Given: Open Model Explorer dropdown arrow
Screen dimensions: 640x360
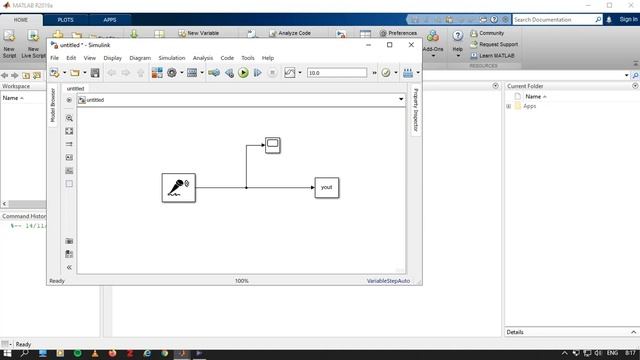Looking at the screenshot, I should (x=202, y=73).
